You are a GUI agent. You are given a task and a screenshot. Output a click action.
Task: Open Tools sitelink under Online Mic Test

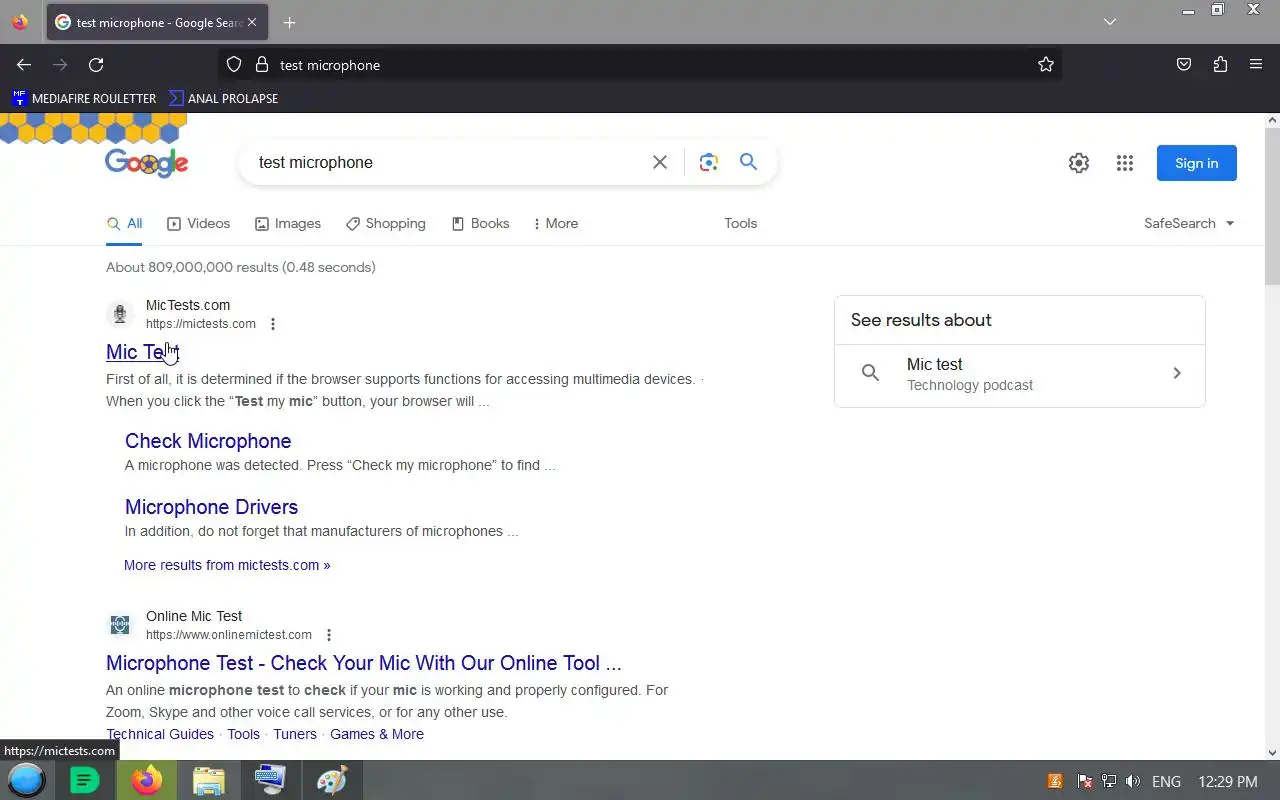pos(243,734)
